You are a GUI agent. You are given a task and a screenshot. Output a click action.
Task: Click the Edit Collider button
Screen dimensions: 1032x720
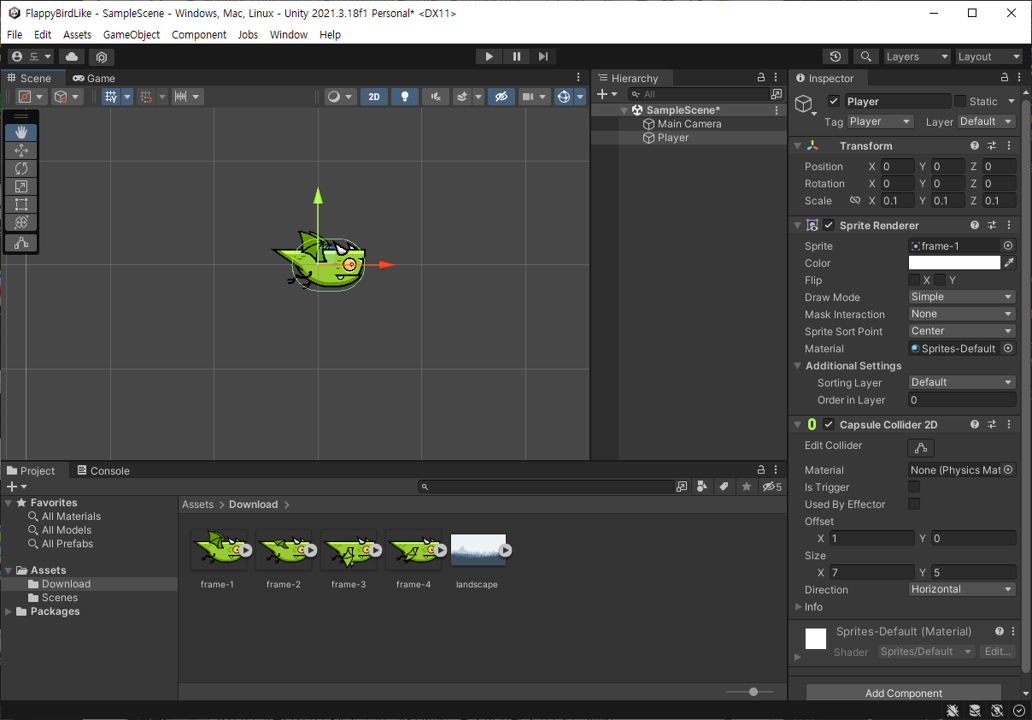coord(921,448)
